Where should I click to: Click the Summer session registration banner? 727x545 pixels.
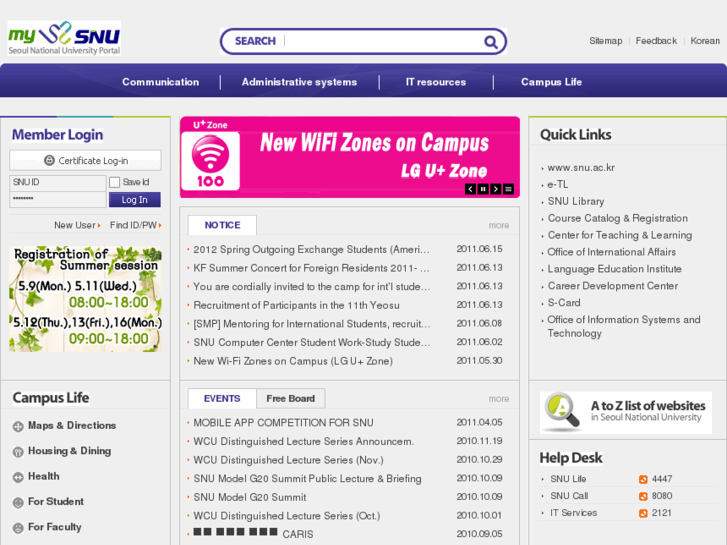[x=85, y=299]
